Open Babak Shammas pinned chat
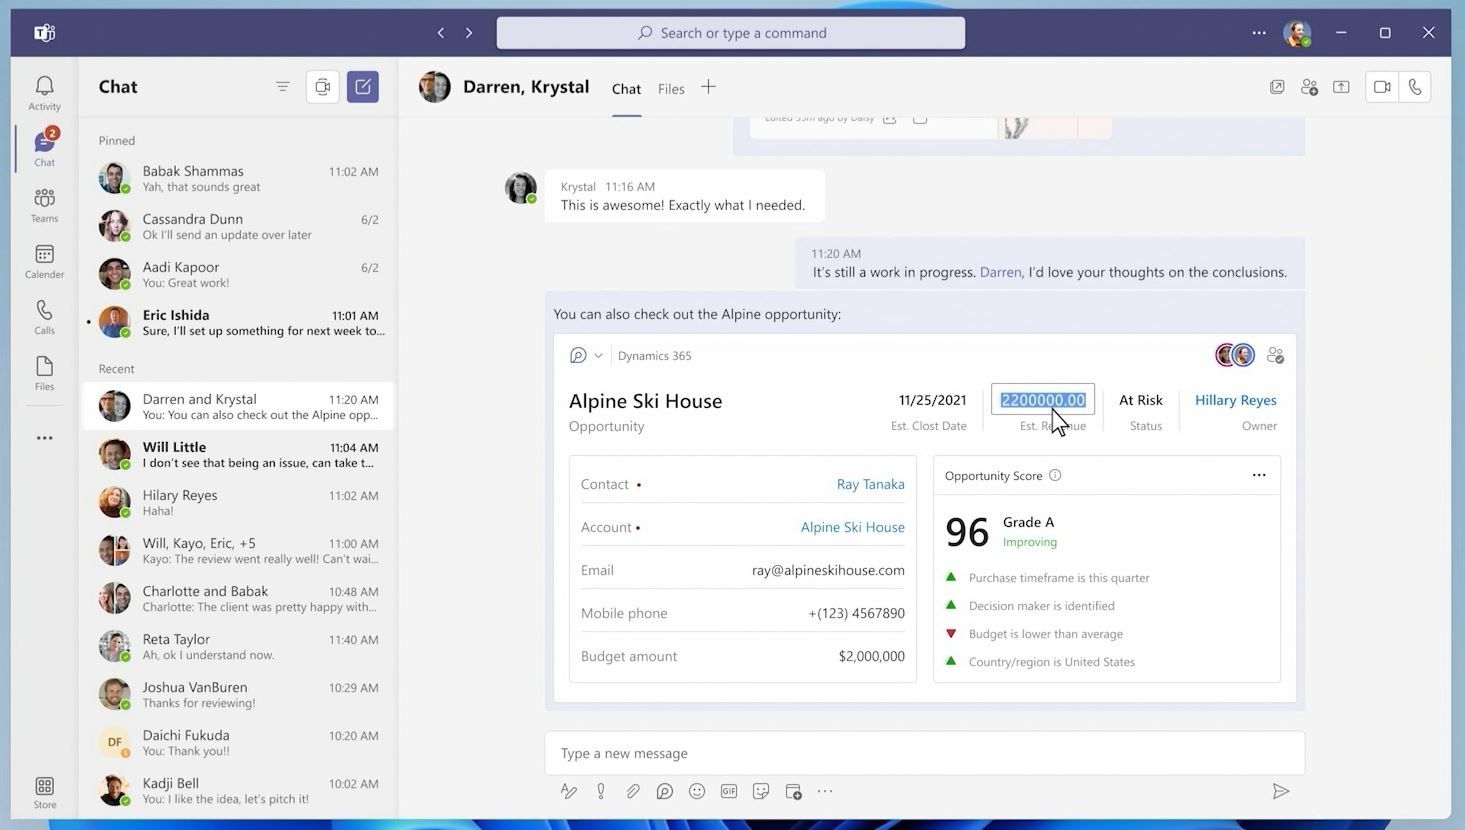Image resolution: width=1465 pixels, height=830 pixels. click(238, 178)
